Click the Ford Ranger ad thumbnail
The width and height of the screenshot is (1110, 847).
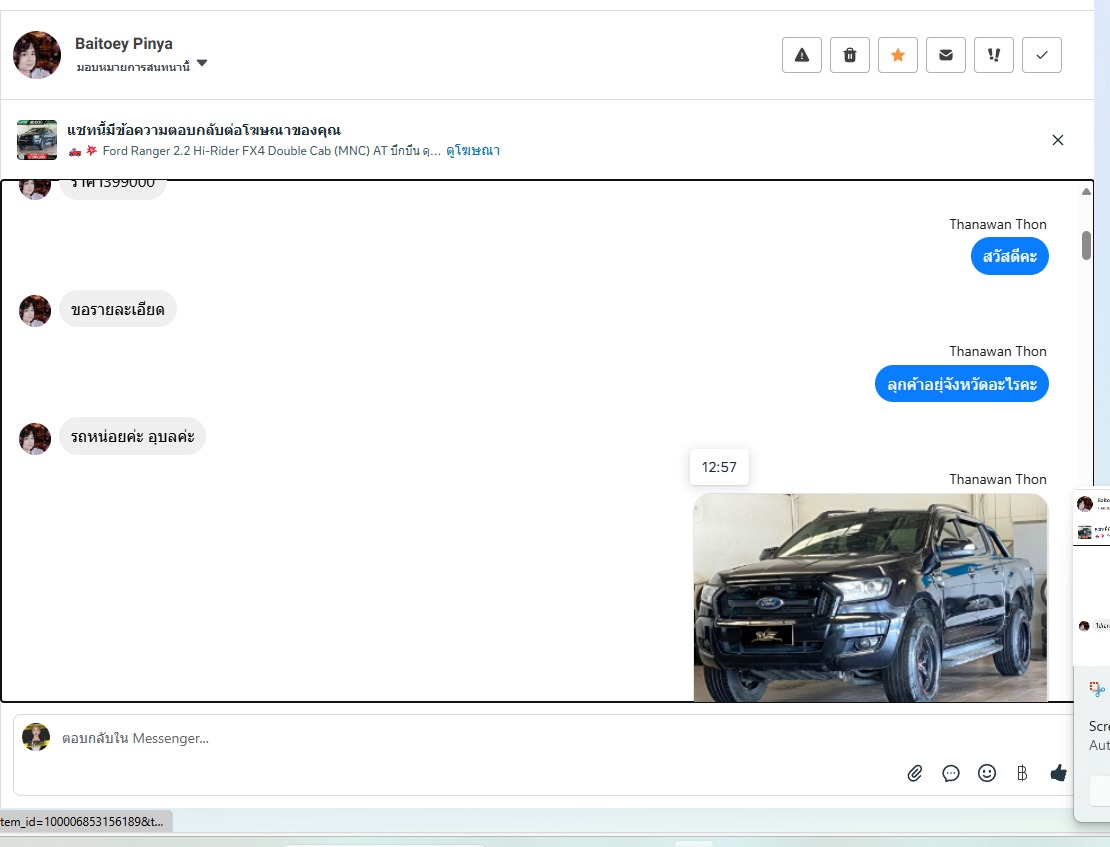tap(37, 140)
